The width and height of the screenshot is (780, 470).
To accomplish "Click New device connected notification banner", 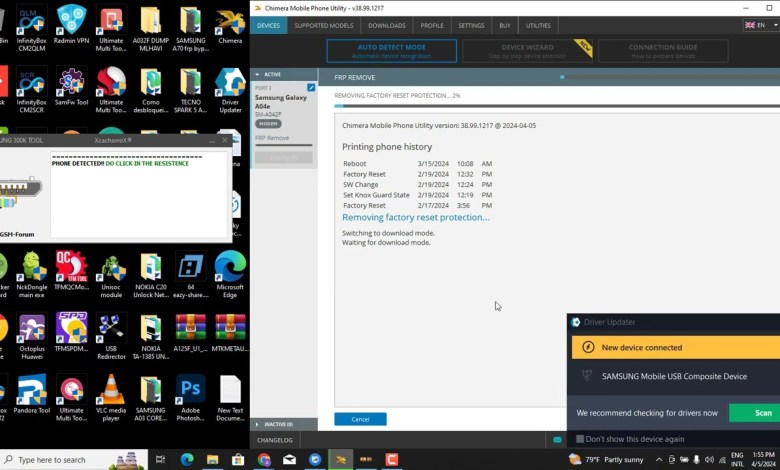I will pyautogui.click(x=676, y=347).
